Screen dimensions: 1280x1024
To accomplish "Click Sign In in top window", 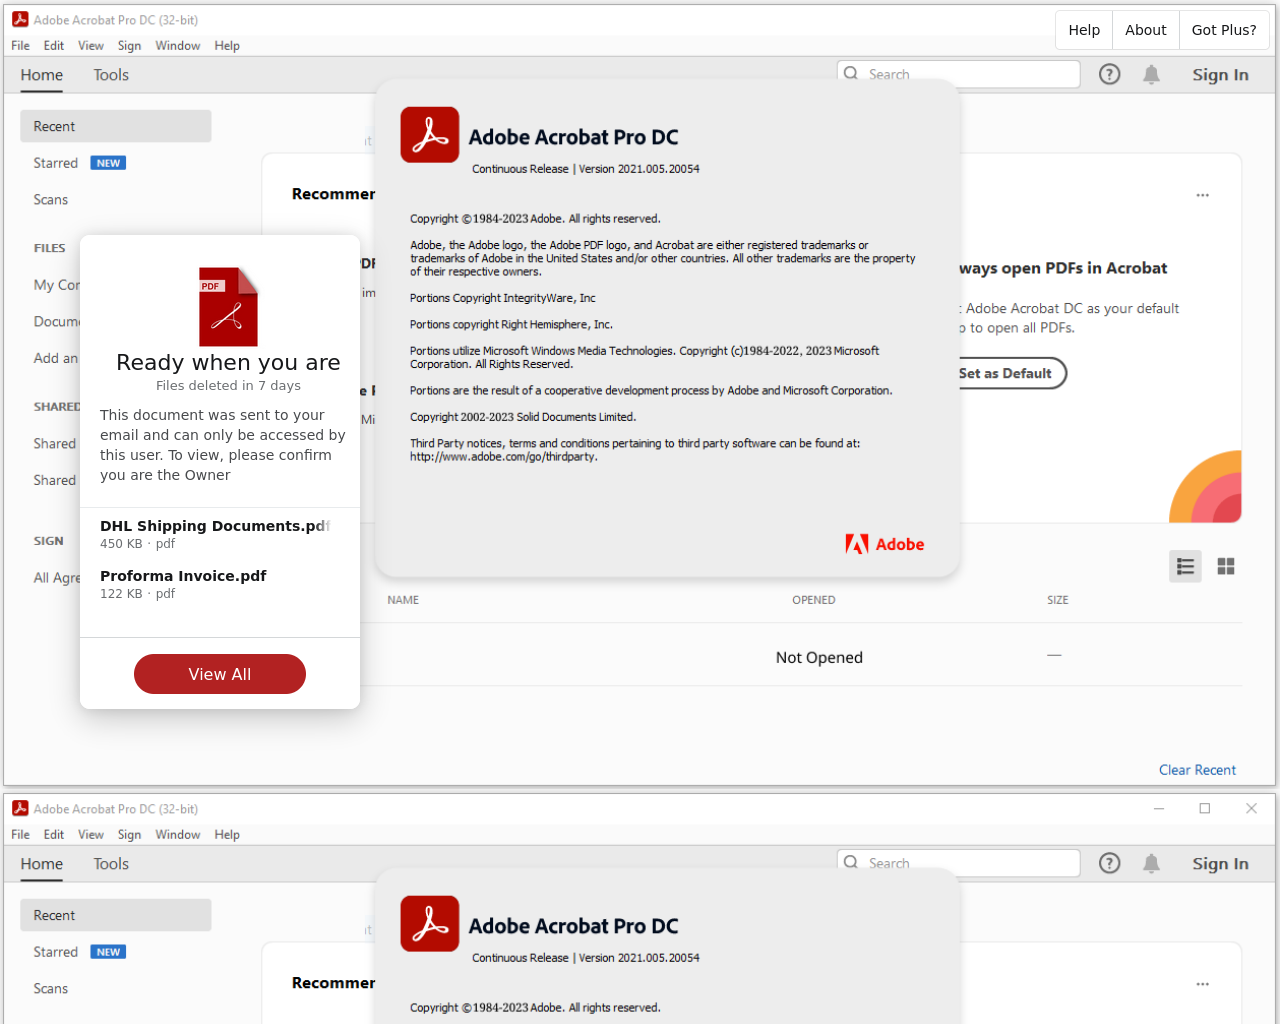I will click(x=1220, y=75).
